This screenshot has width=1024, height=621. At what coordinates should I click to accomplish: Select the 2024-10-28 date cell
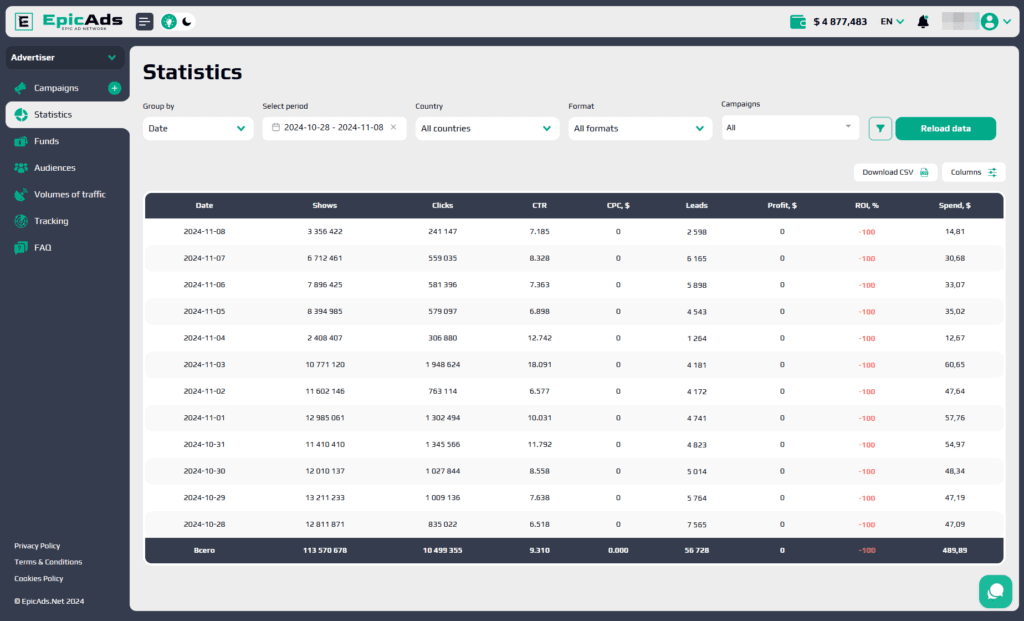pos(204,524)
